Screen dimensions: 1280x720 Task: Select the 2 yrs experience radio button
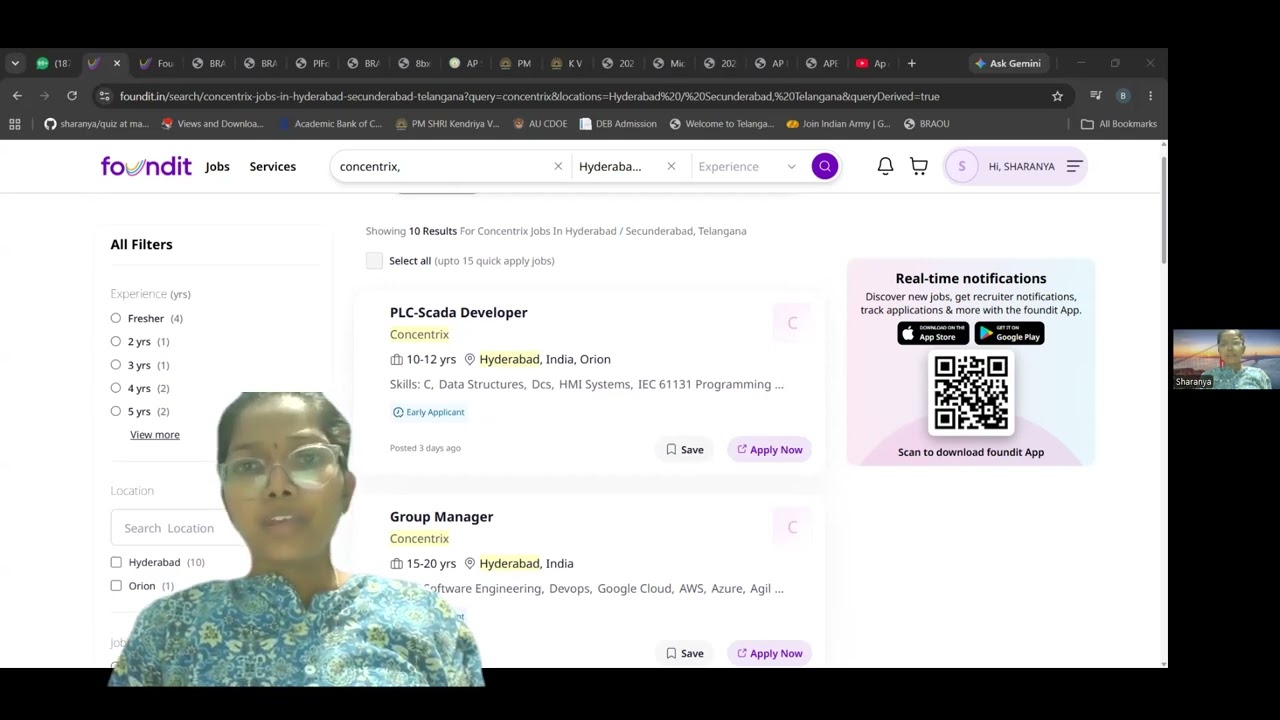(x=116, y=341)
